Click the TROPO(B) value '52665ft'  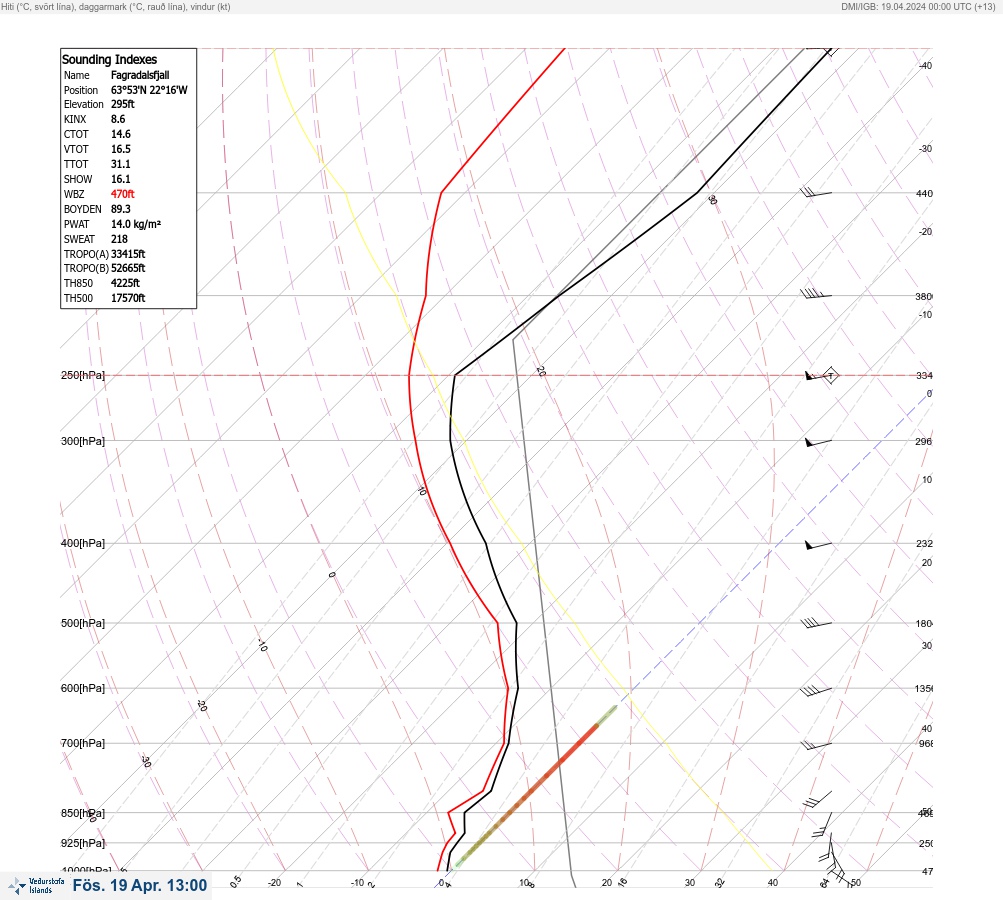click(128, 268)
